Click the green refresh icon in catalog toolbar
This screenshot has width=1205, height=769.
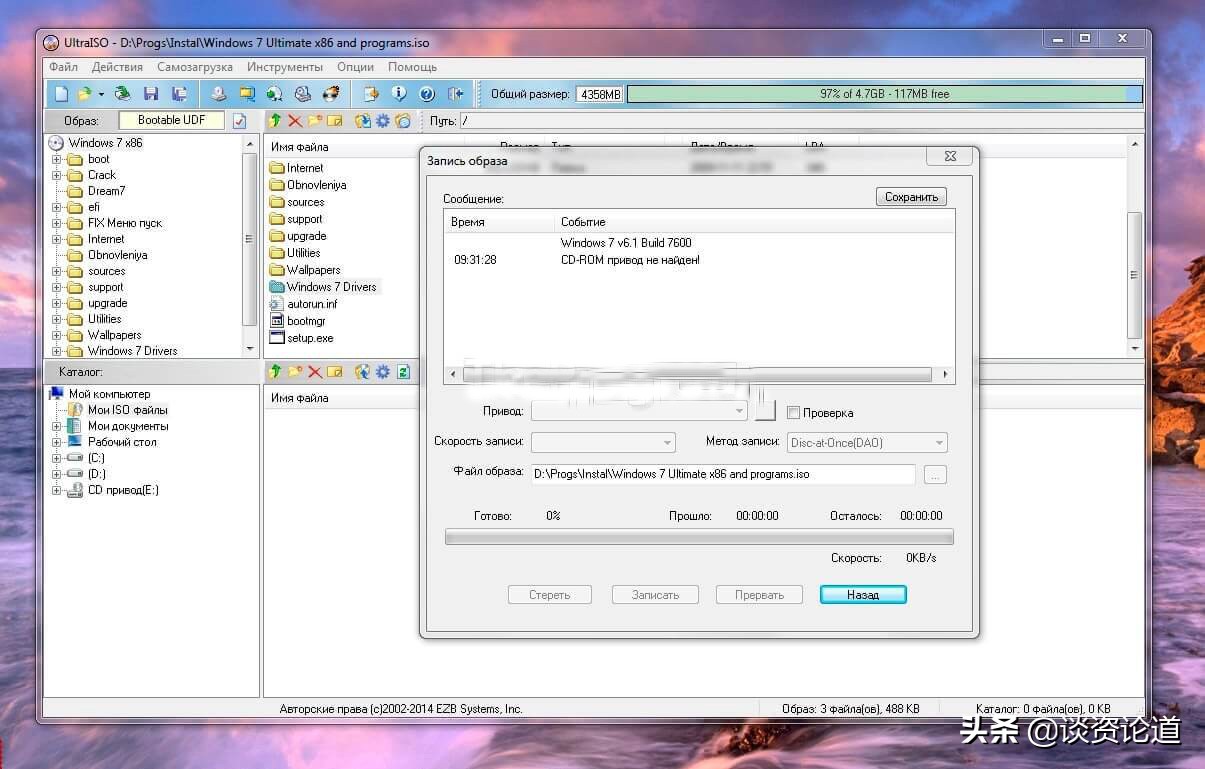coord(404,372)
